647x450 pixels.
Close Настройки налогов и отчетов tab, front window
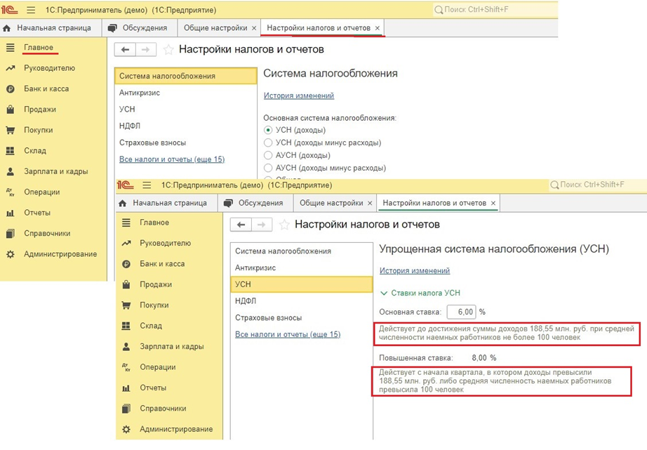coord(493,203)
